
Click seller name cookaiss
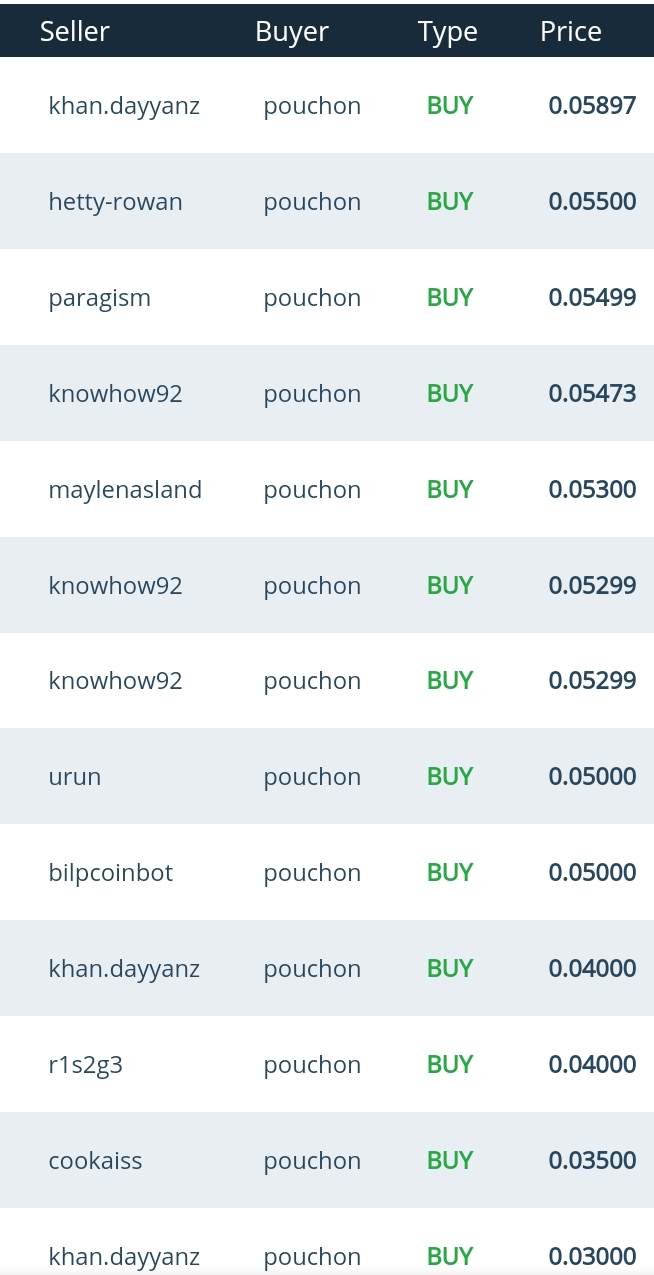95,1161
